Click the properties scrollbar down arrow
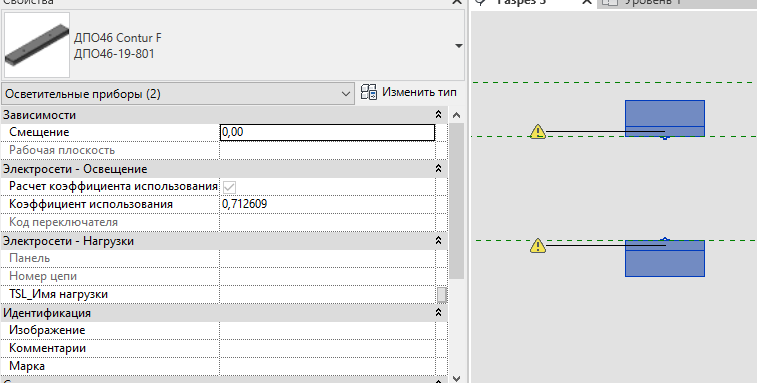757x383 pixels. coord(456,378)
